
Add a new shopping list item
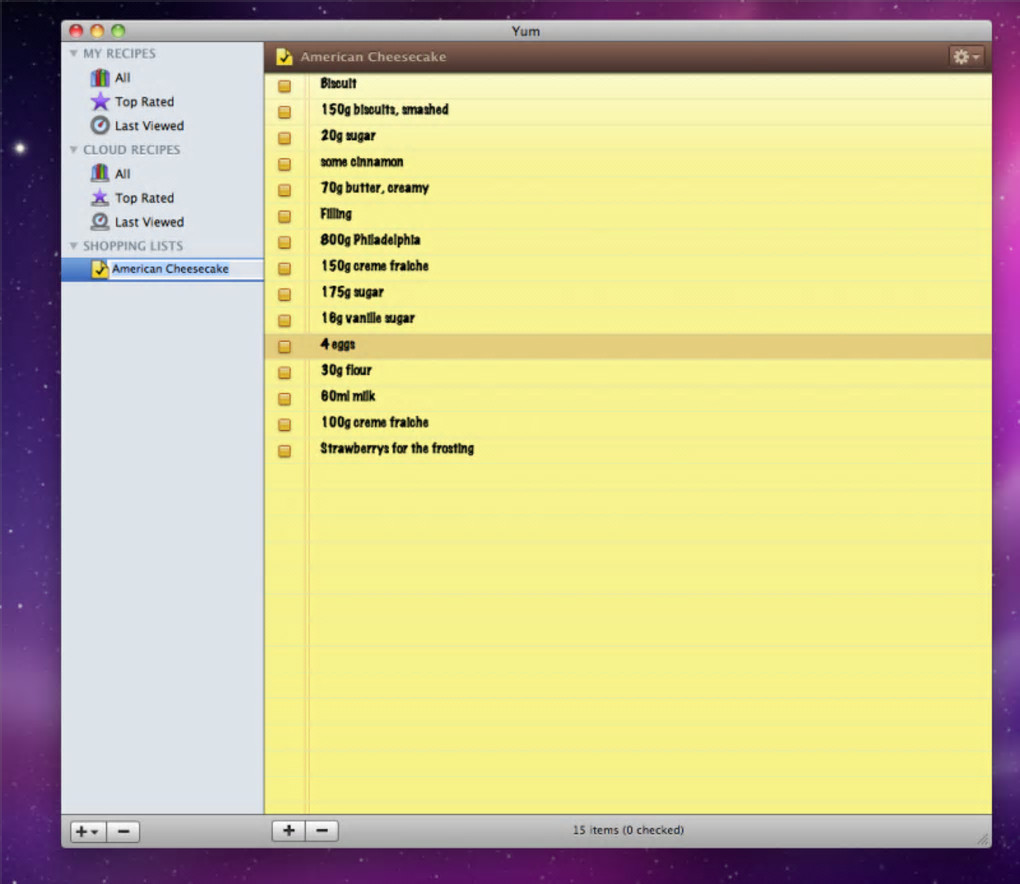(x=289, y=831)
